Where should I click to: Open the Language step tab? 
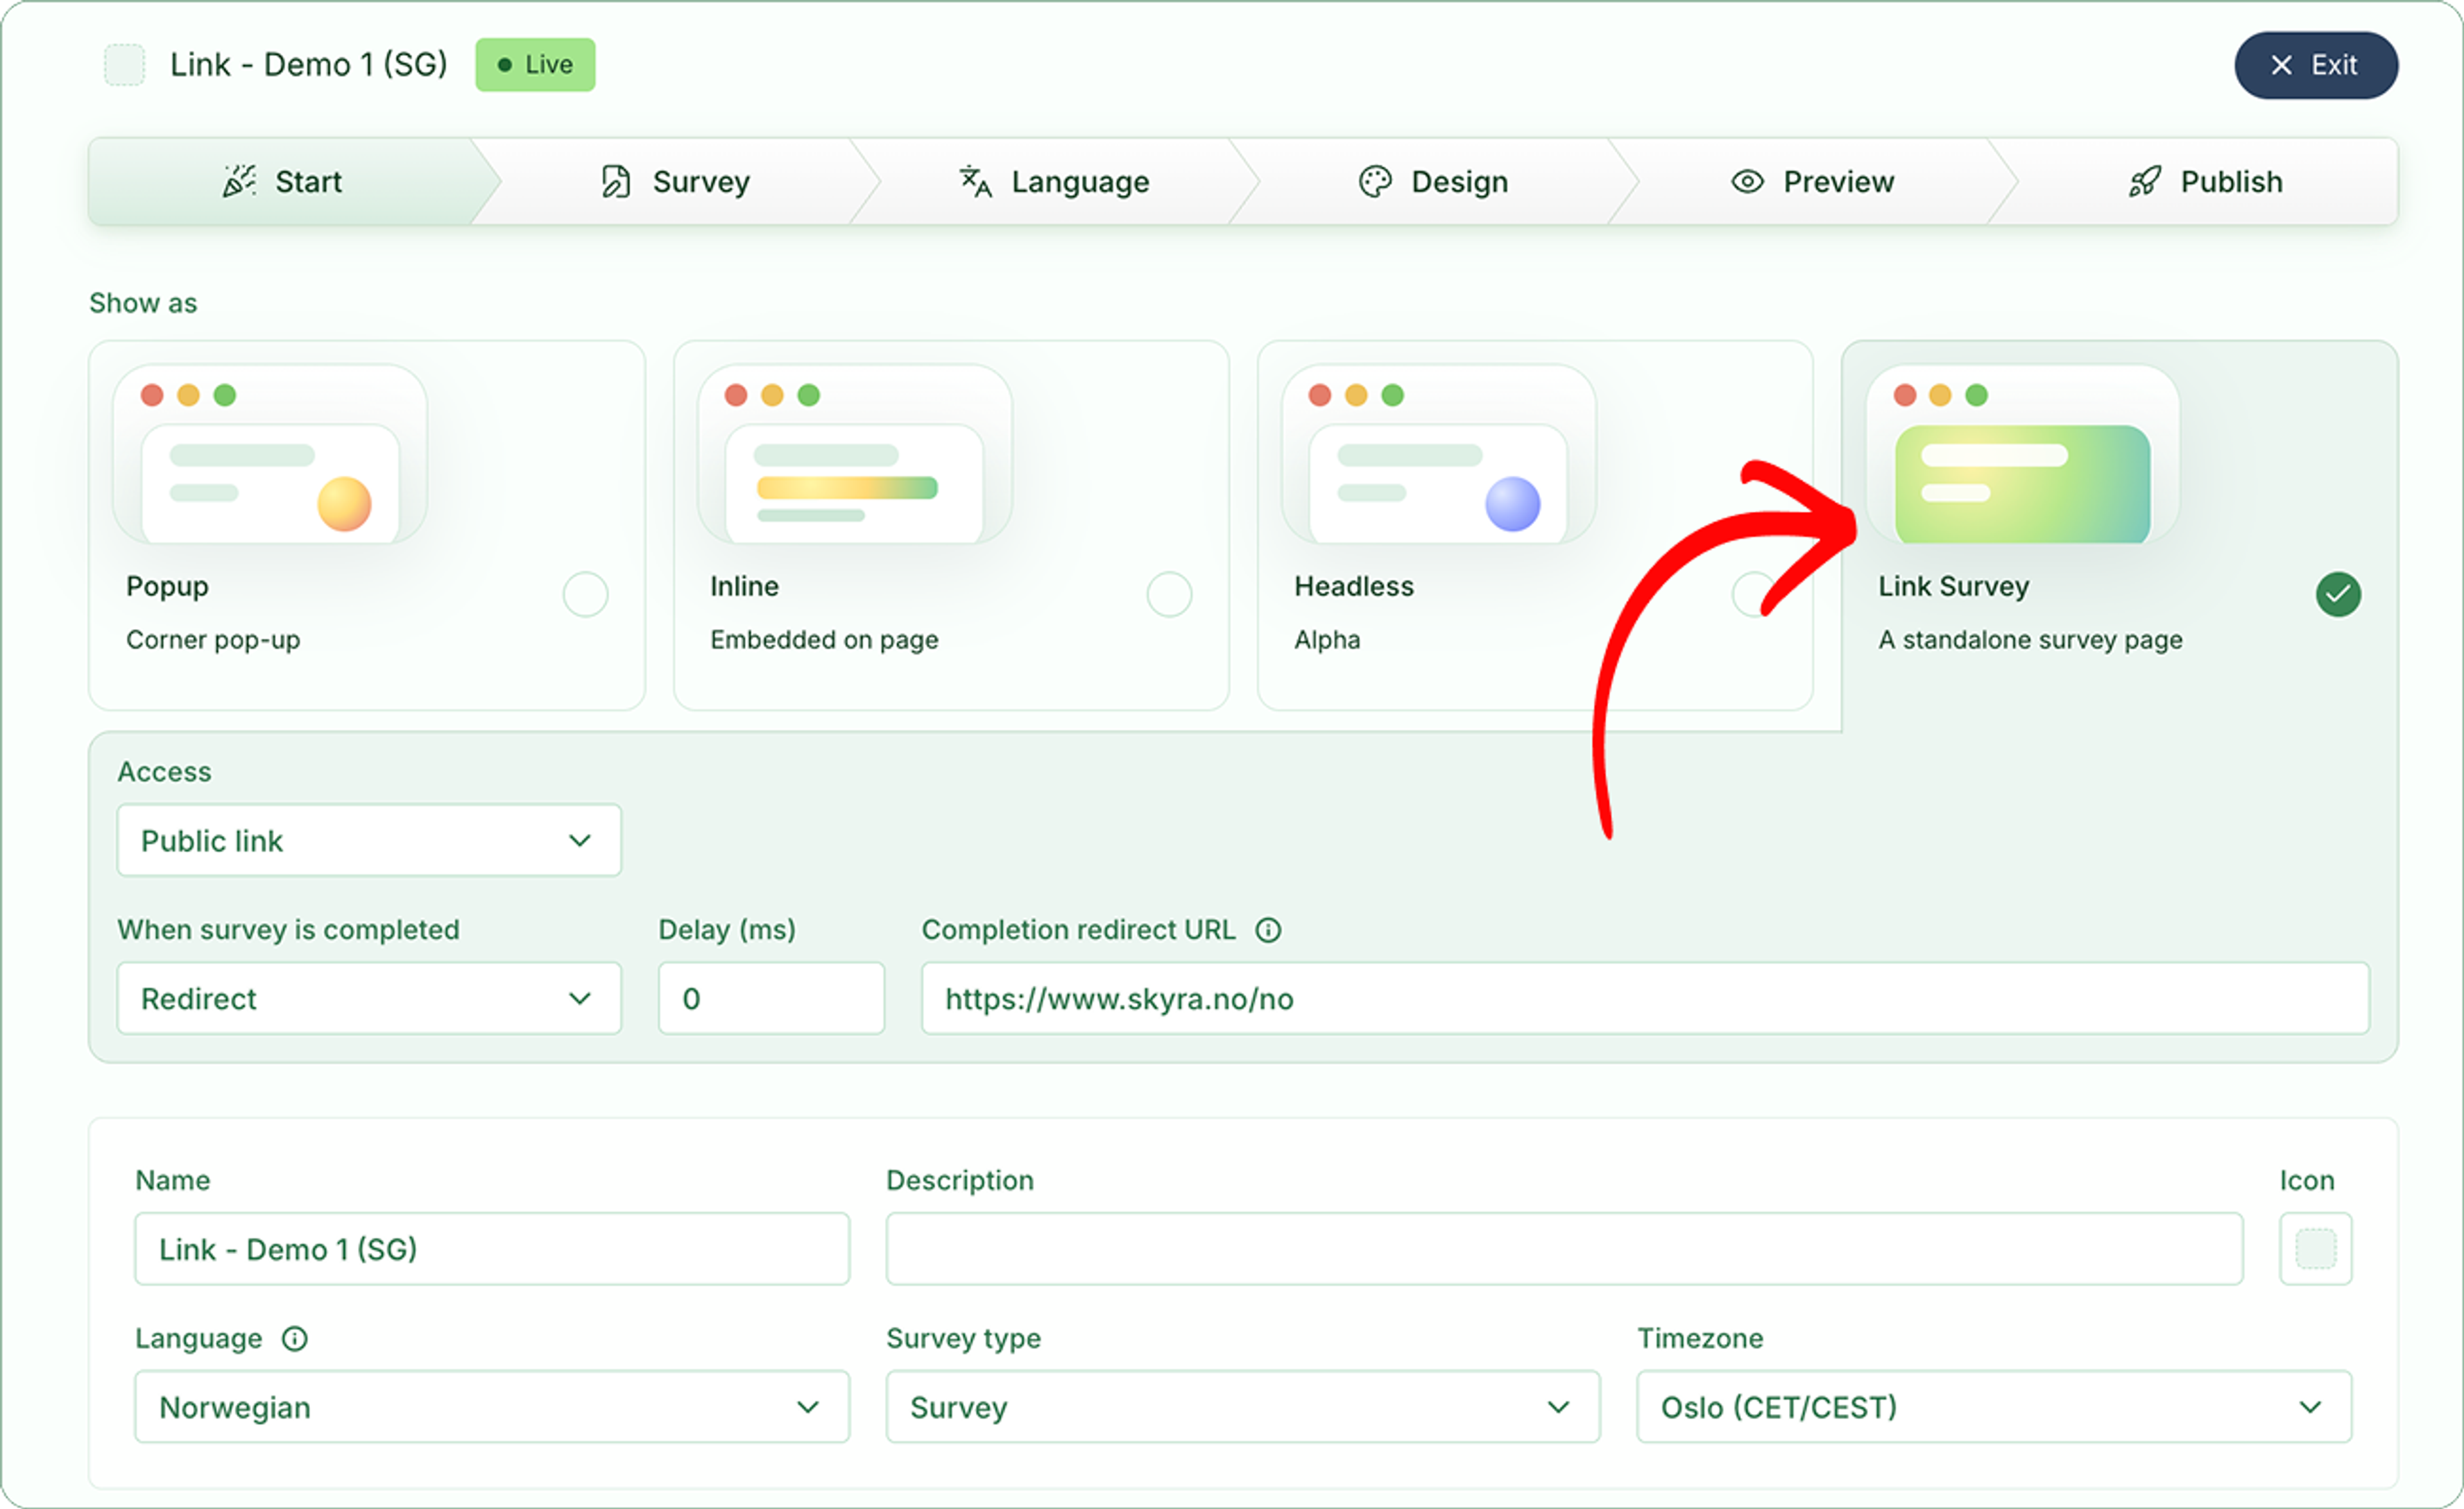coord(1055,182)
